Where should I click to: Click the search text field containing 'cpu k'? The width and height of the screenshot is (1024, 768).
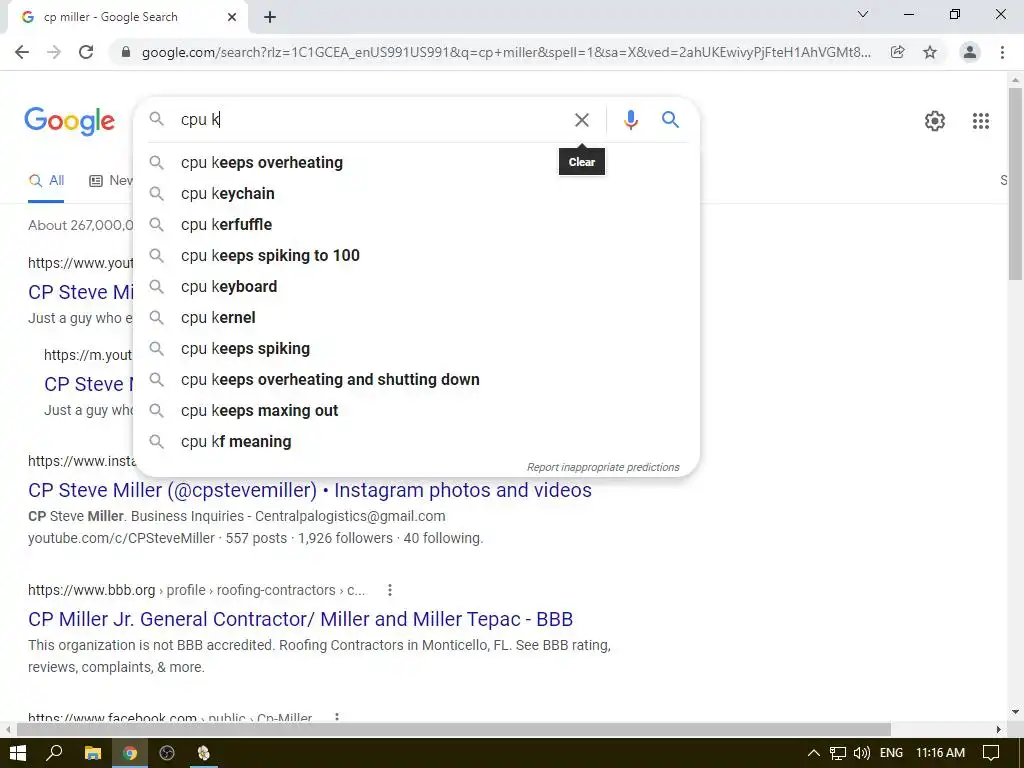(371, 120)
